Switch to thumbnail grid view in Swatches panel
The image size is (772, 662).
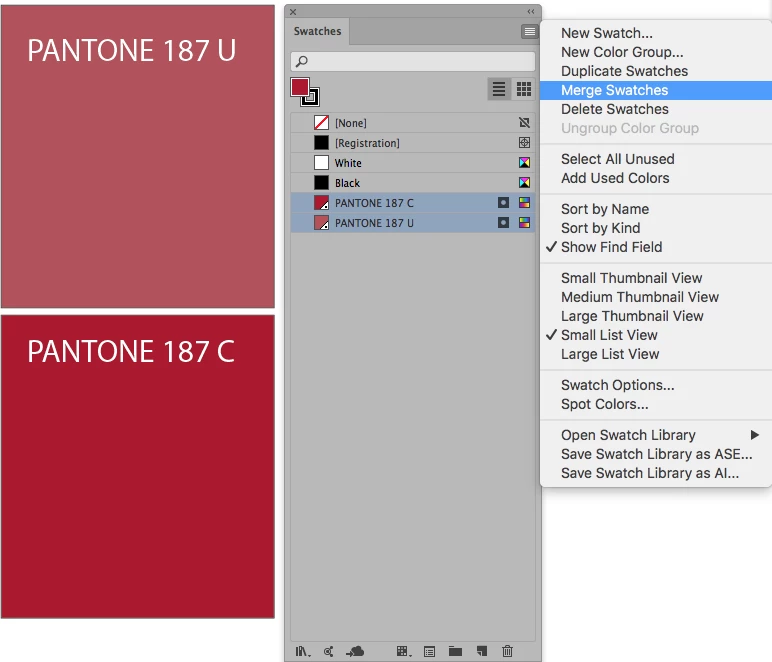coord(523,89)
